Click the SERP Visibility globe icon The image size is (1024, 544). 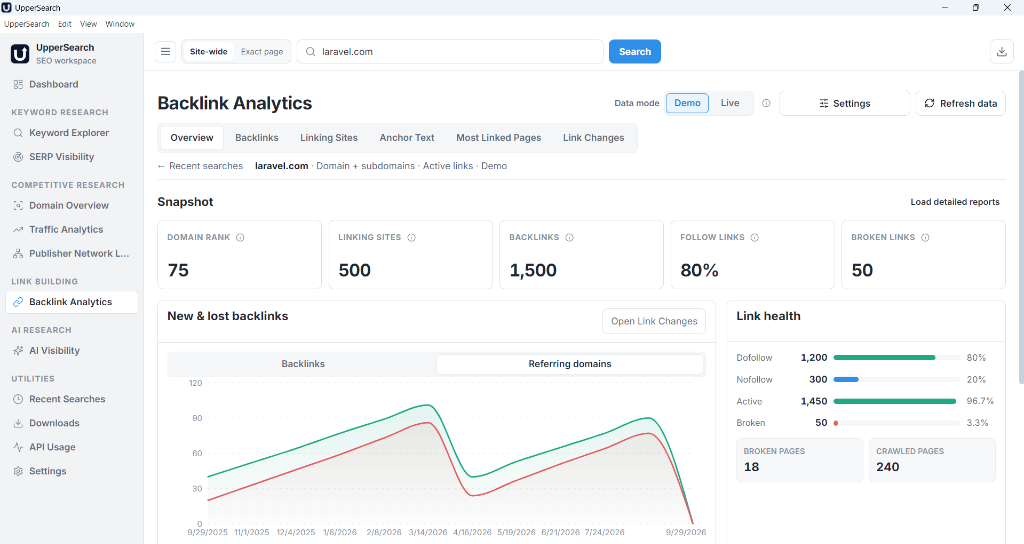point(18,157)
